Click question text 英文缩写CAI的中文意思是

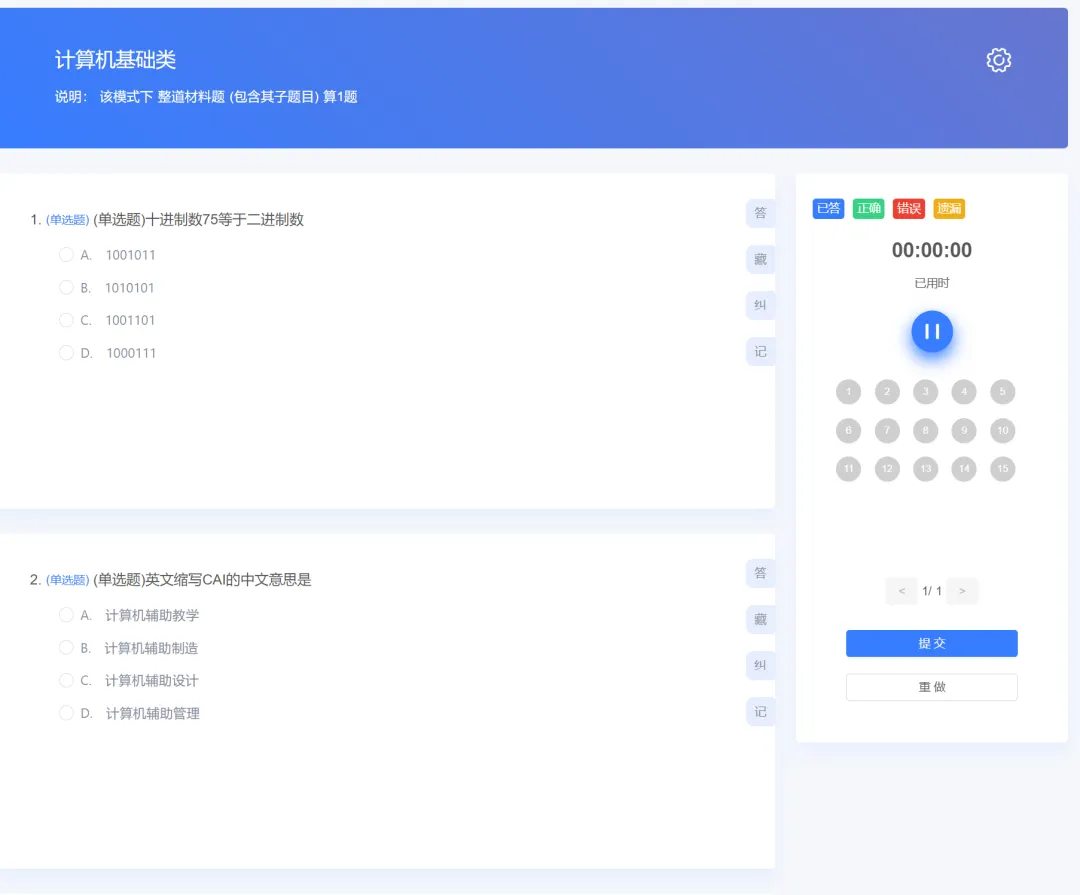tap(229, 580)
